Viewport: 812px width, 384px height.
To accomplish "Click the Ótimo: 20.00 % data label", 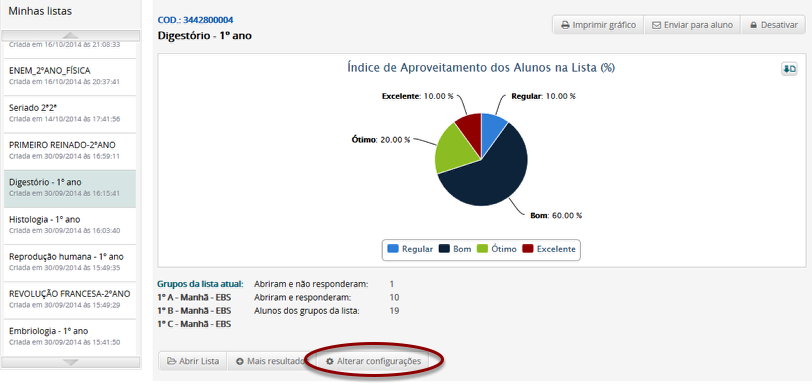I will tap(381, 140).
